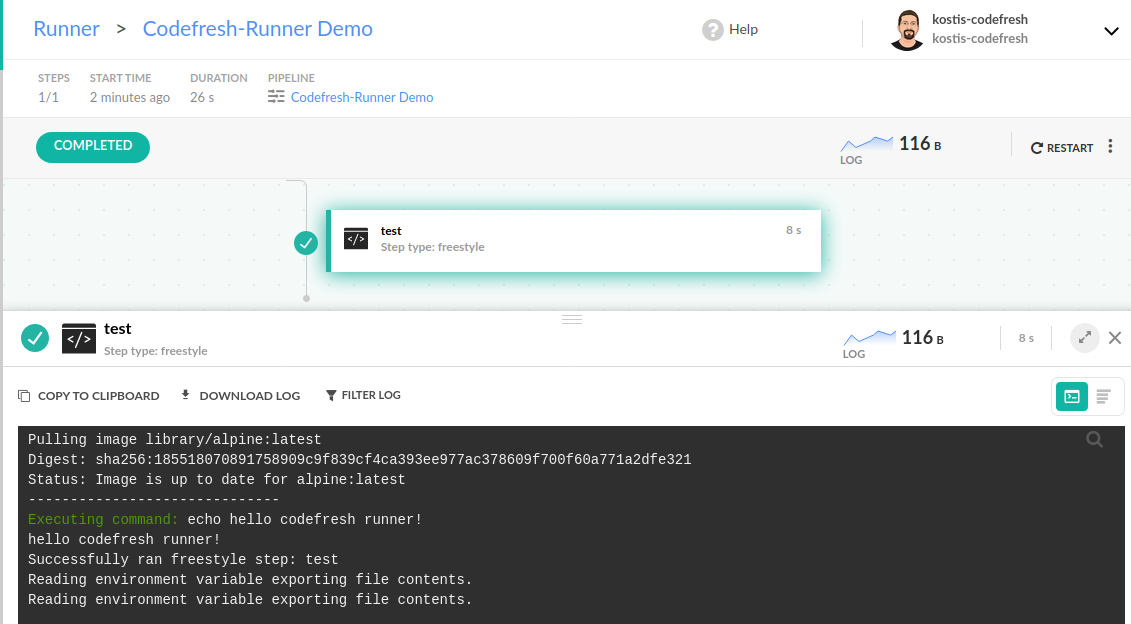Screen dimensions: 1131x624
Task: Download the step log
Action: tap(240, 396)
